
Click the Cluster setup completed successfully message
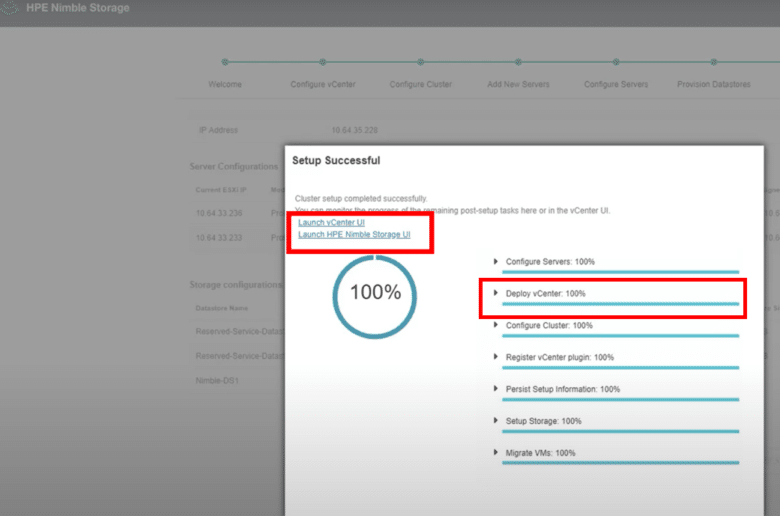click(361, 198)
